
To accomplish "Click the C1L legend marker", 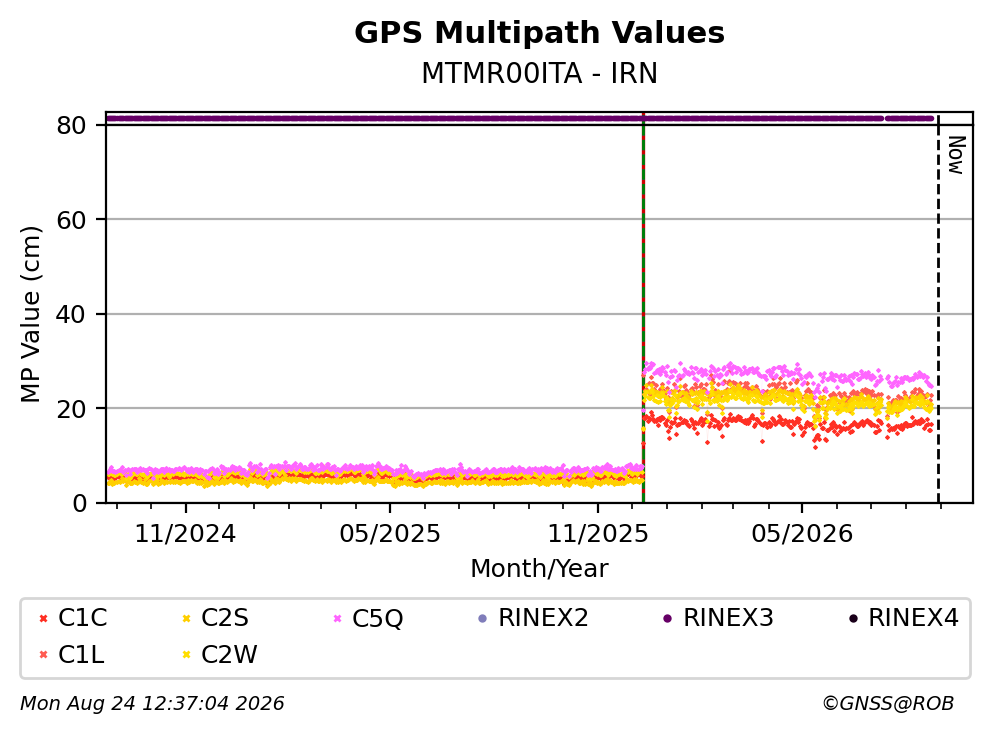I will (43, 655).
